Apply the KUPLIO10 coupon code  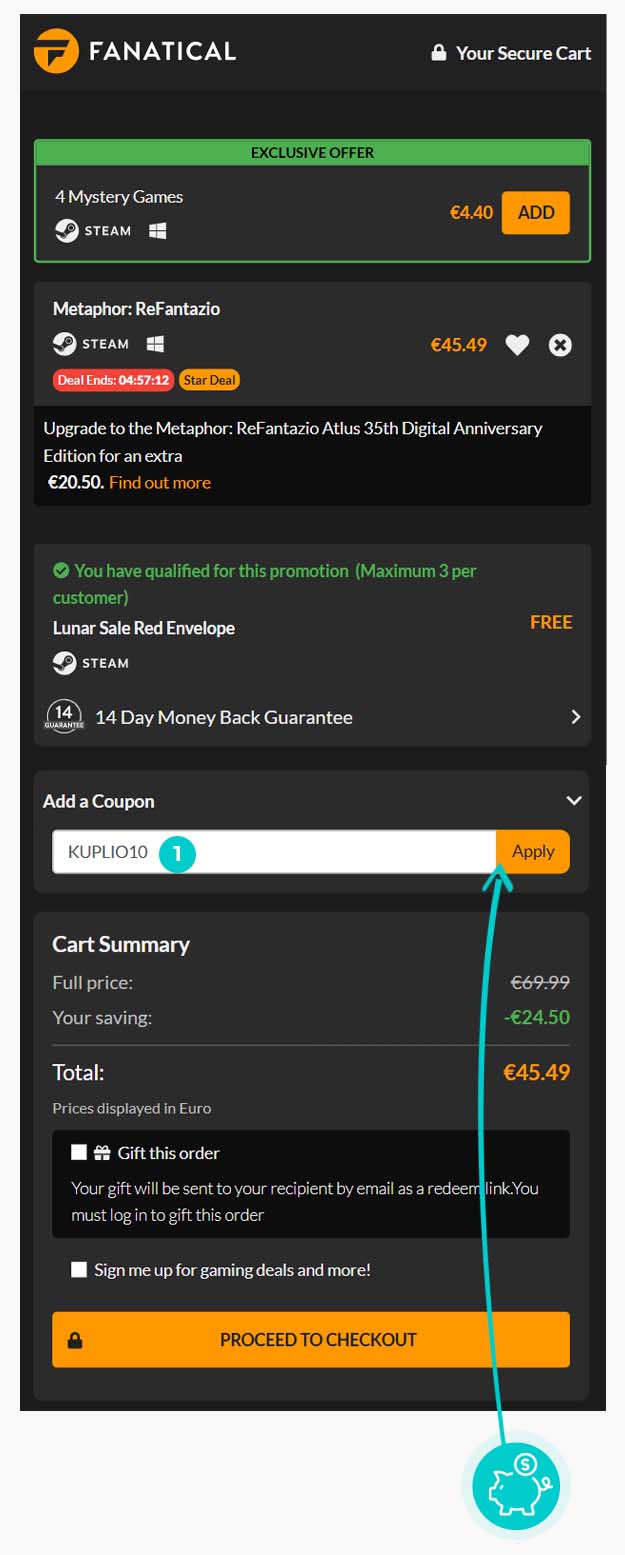point(533,852)
